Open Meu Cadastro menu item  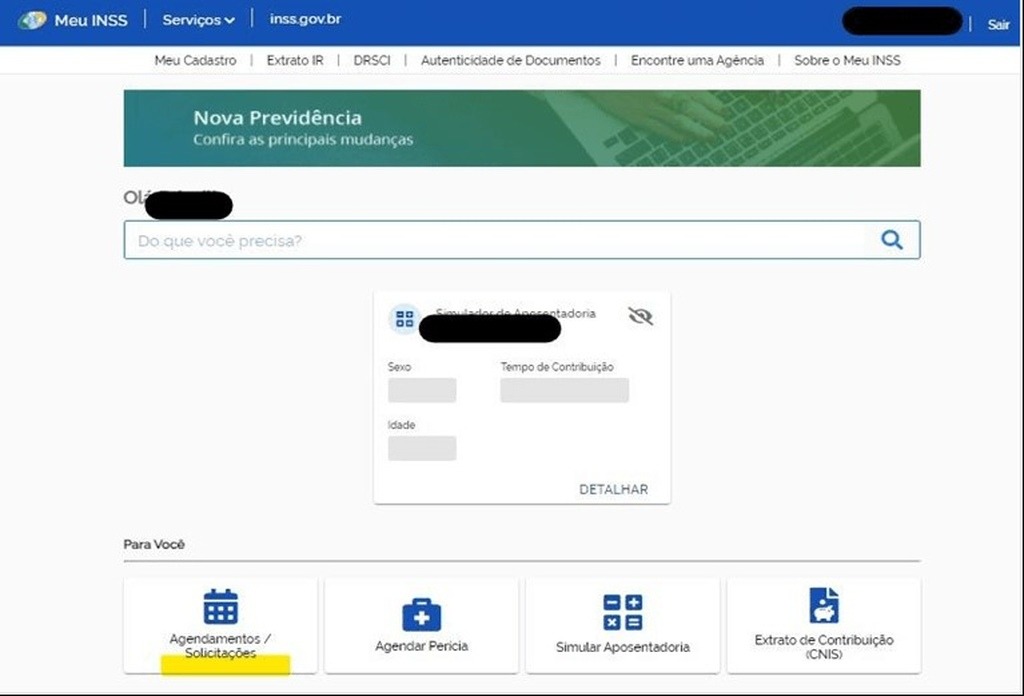click(x=195, y=61)
